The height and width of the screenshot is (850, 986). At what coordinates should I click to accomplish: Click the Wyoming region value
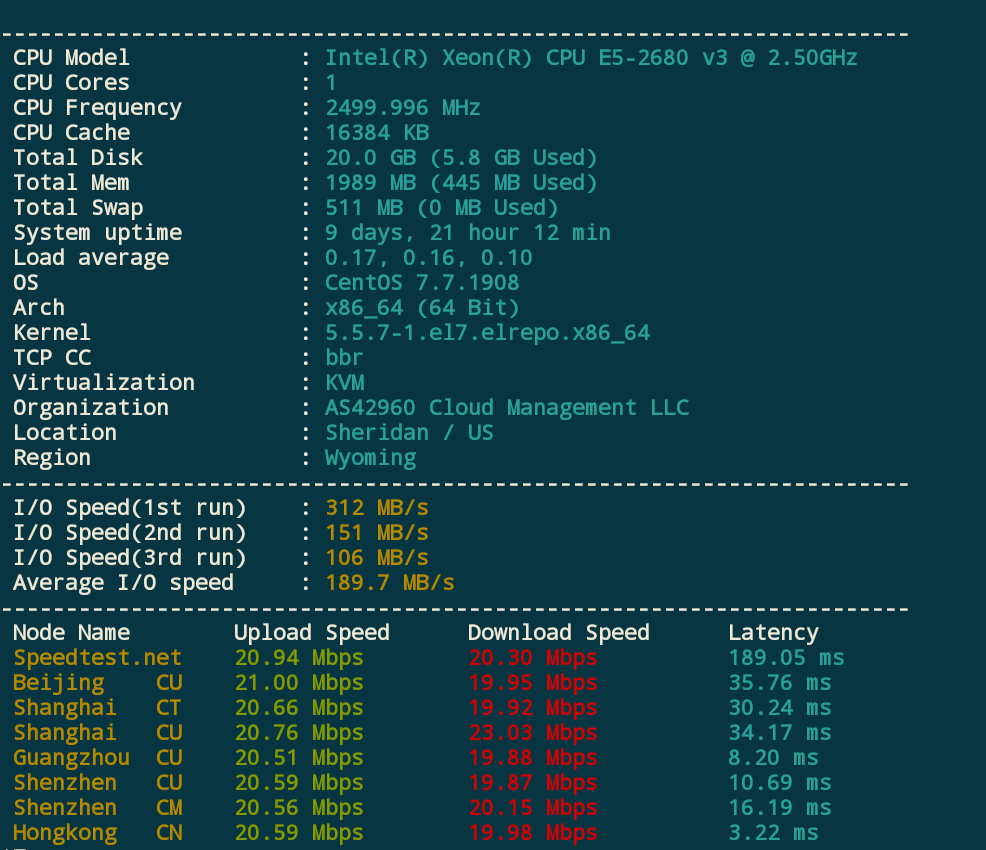[370, 458]
